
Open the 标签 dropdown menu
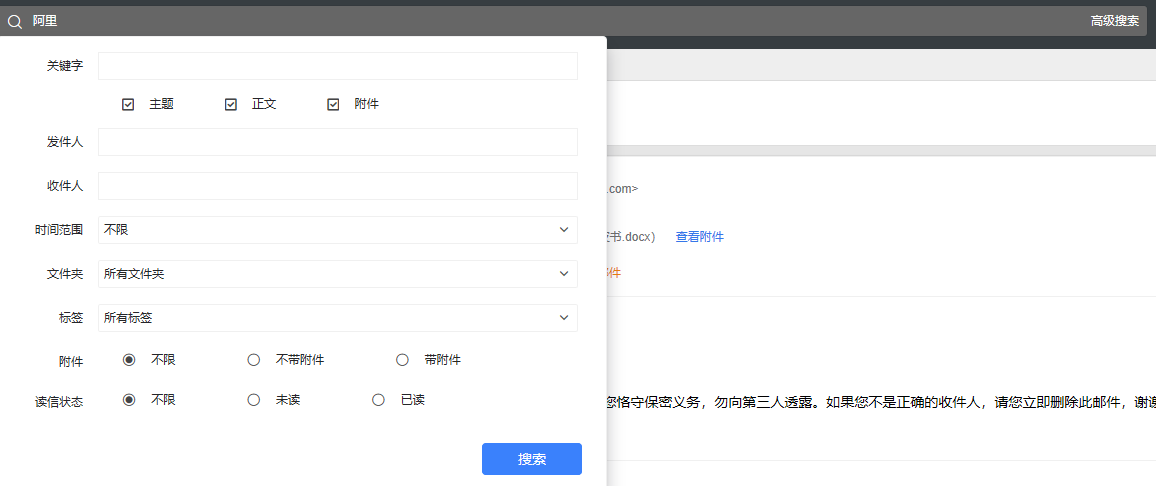click(x=337, y=318)
